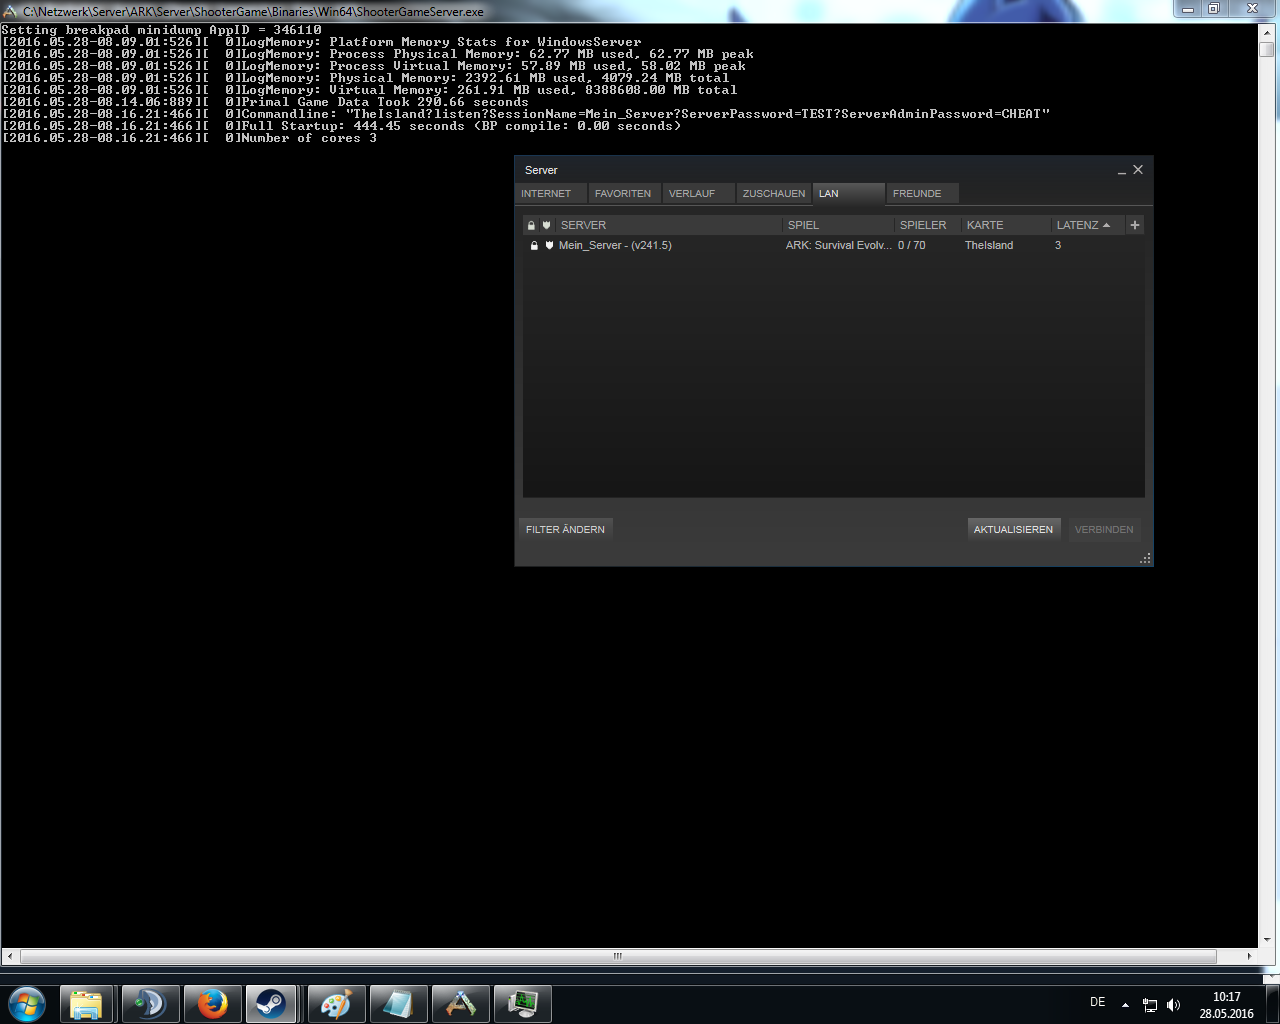Viewport: 1280px width, 1024px height.
Task: Switch to the ARK server taskbar icon
Action: pyautogui.click(x=460, y=1004)
